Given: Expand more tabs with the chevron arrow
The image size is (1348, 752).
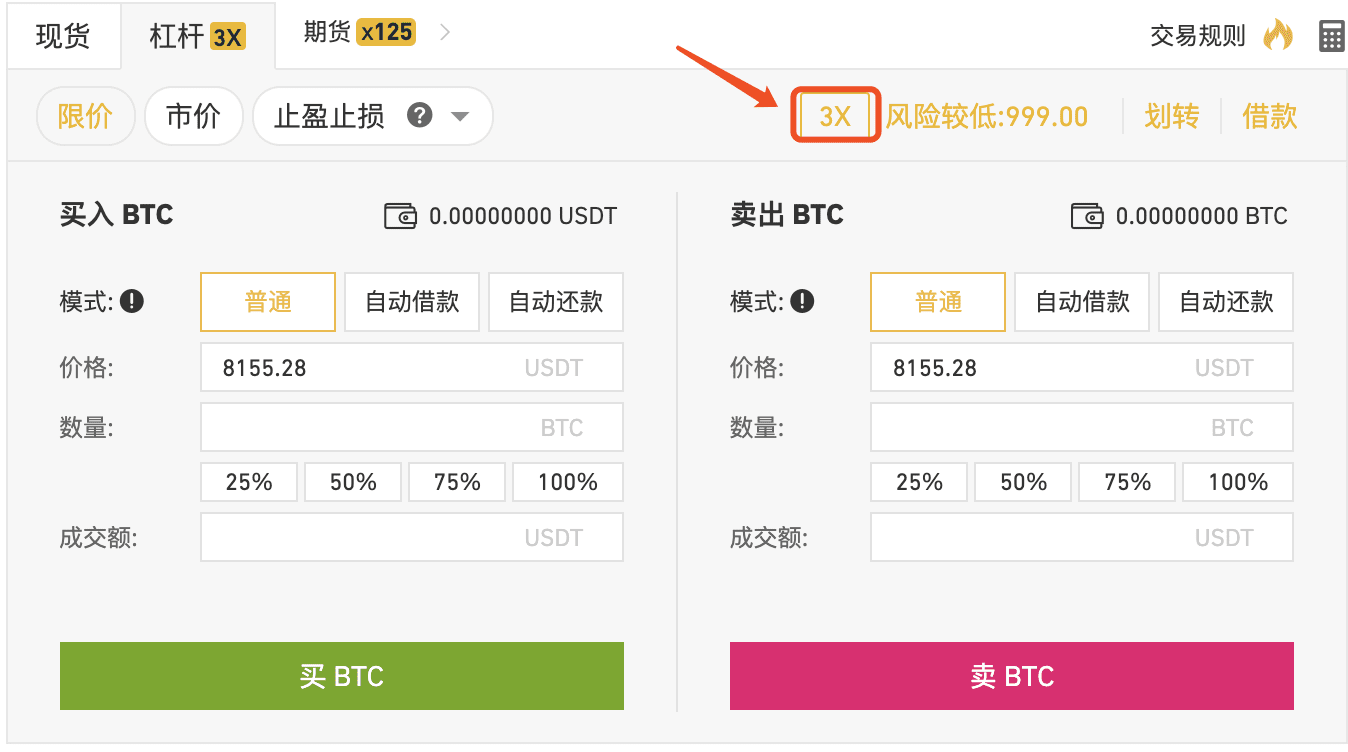Looking at the screenshot, I should (x=445, y=32).
